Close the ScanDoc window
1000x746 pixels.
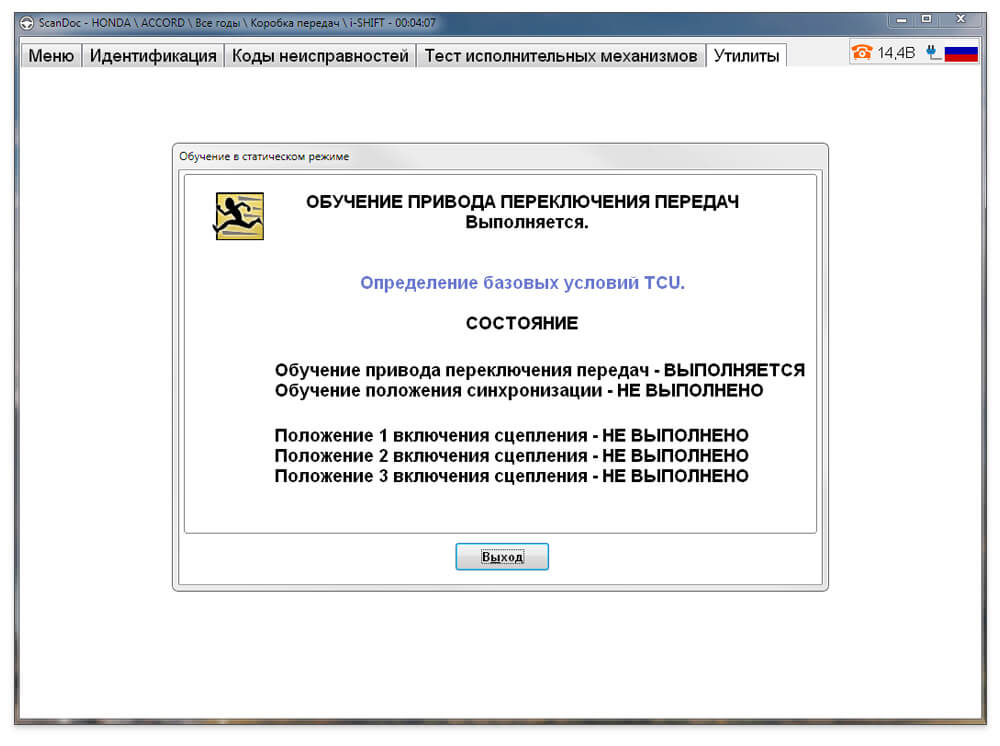961,20
